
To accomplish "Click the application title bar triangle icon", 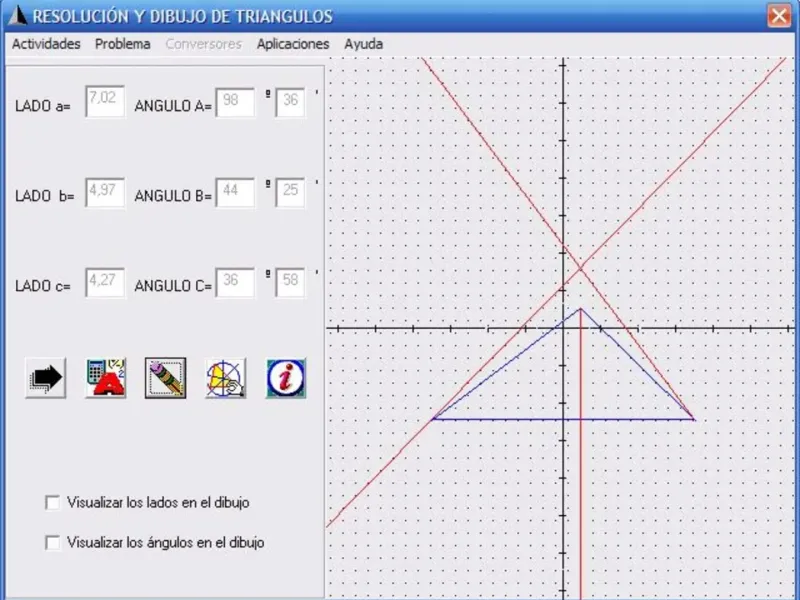I will (17, 16).
